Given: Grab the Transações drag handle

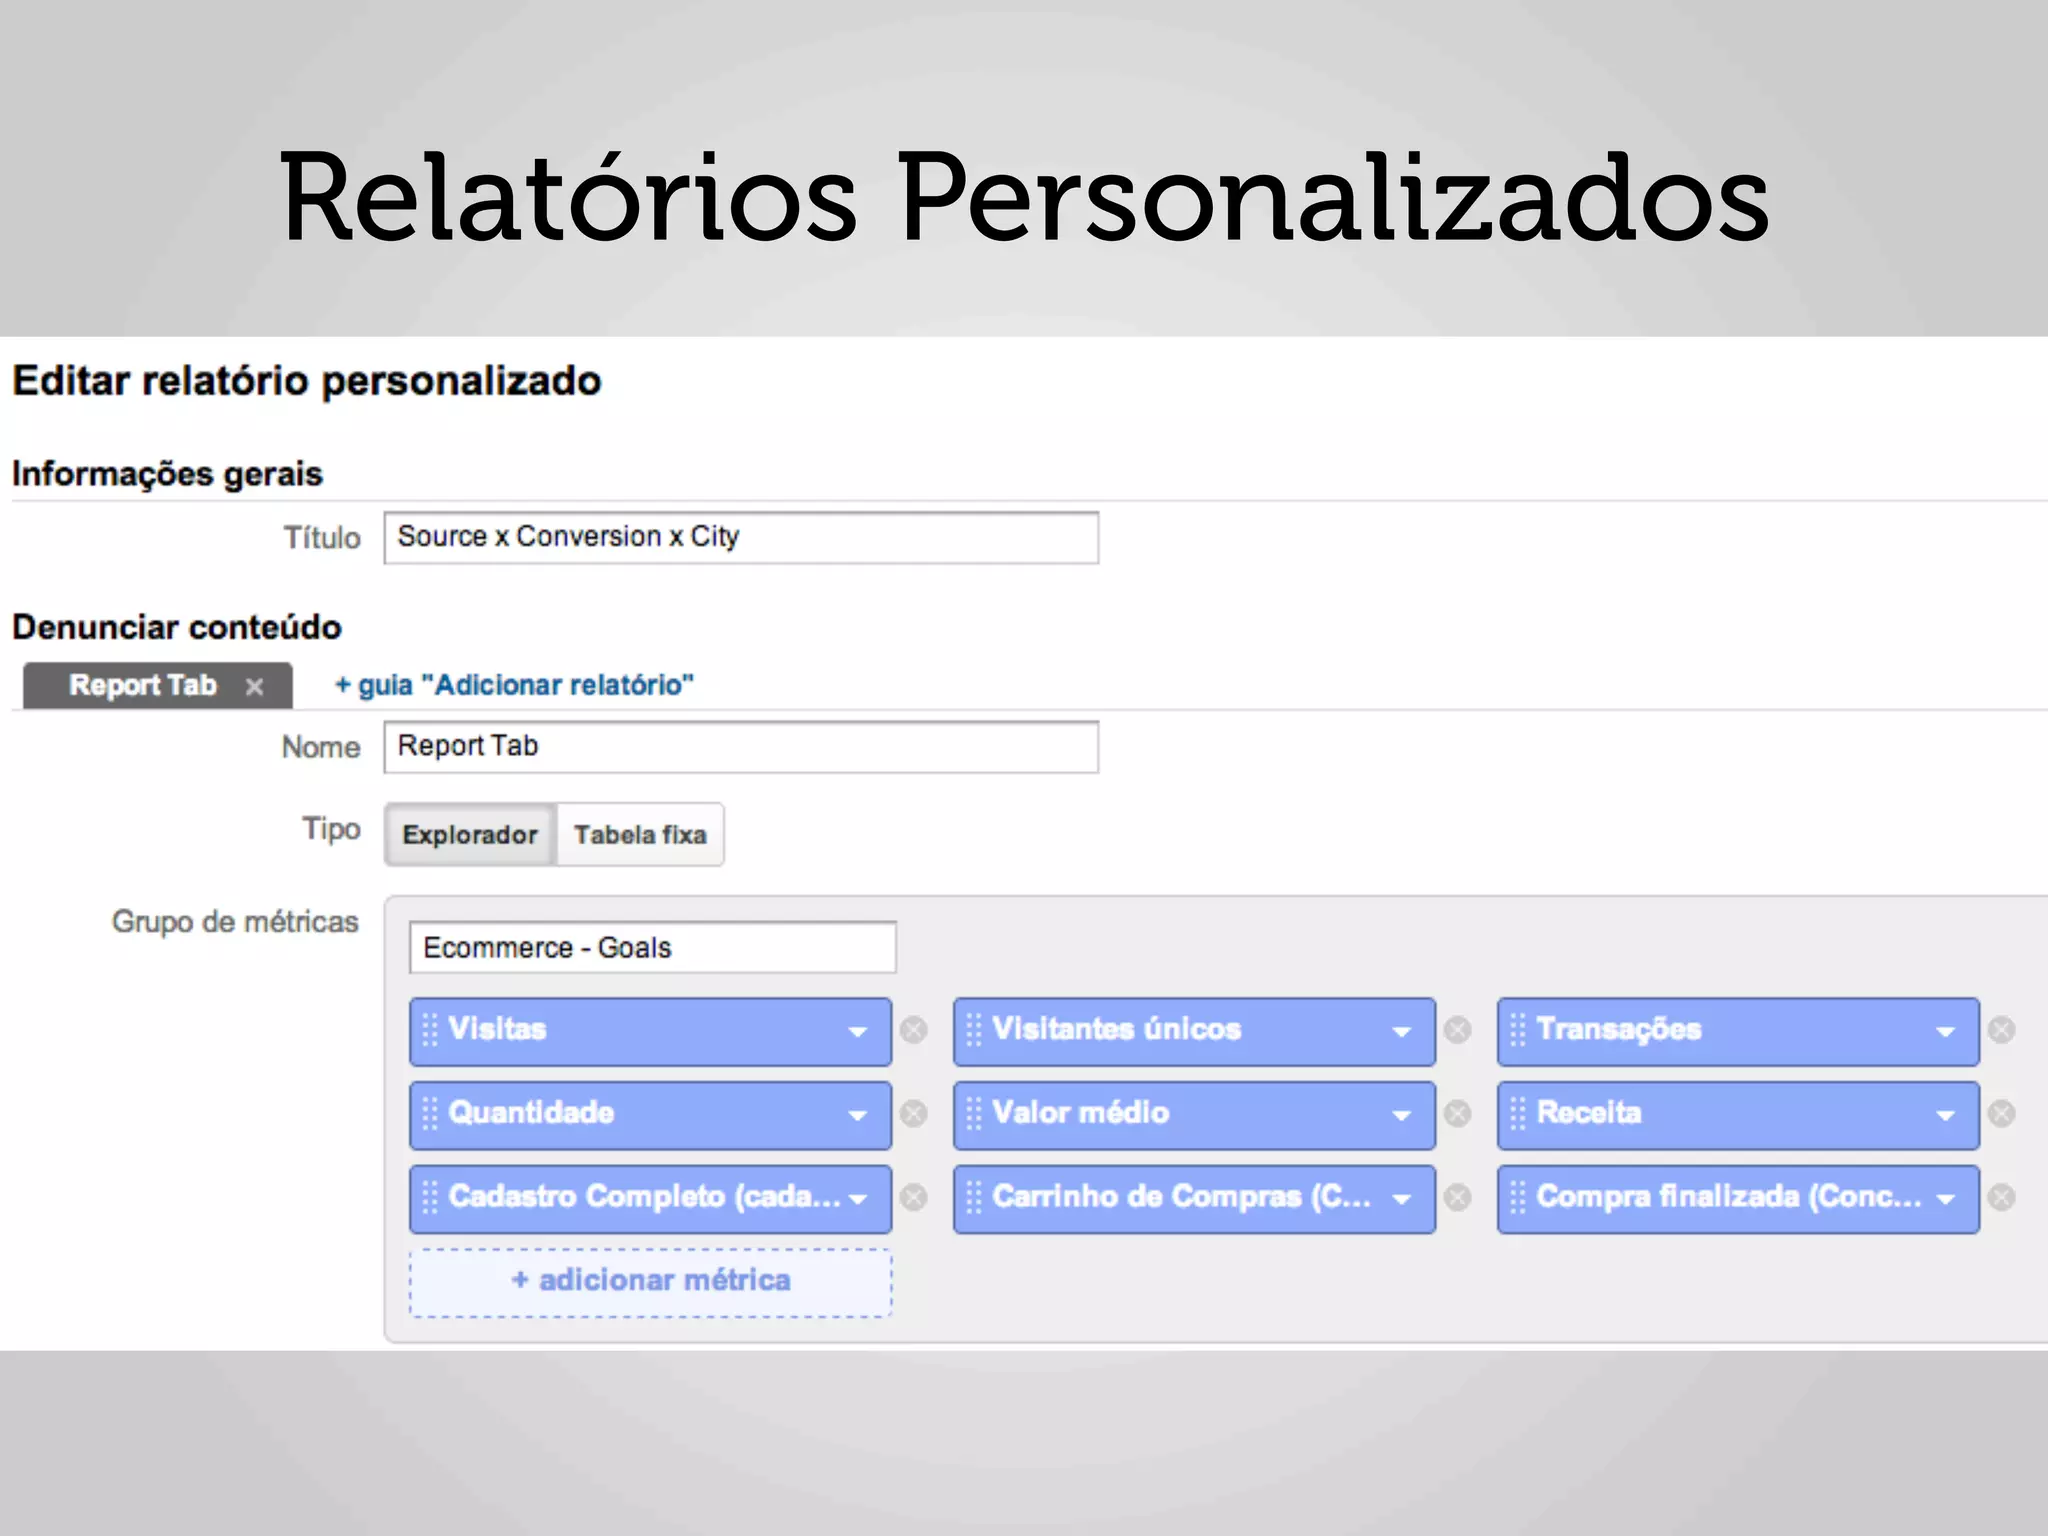Looking at the screenshot, I should (x=1518, y=1030).
